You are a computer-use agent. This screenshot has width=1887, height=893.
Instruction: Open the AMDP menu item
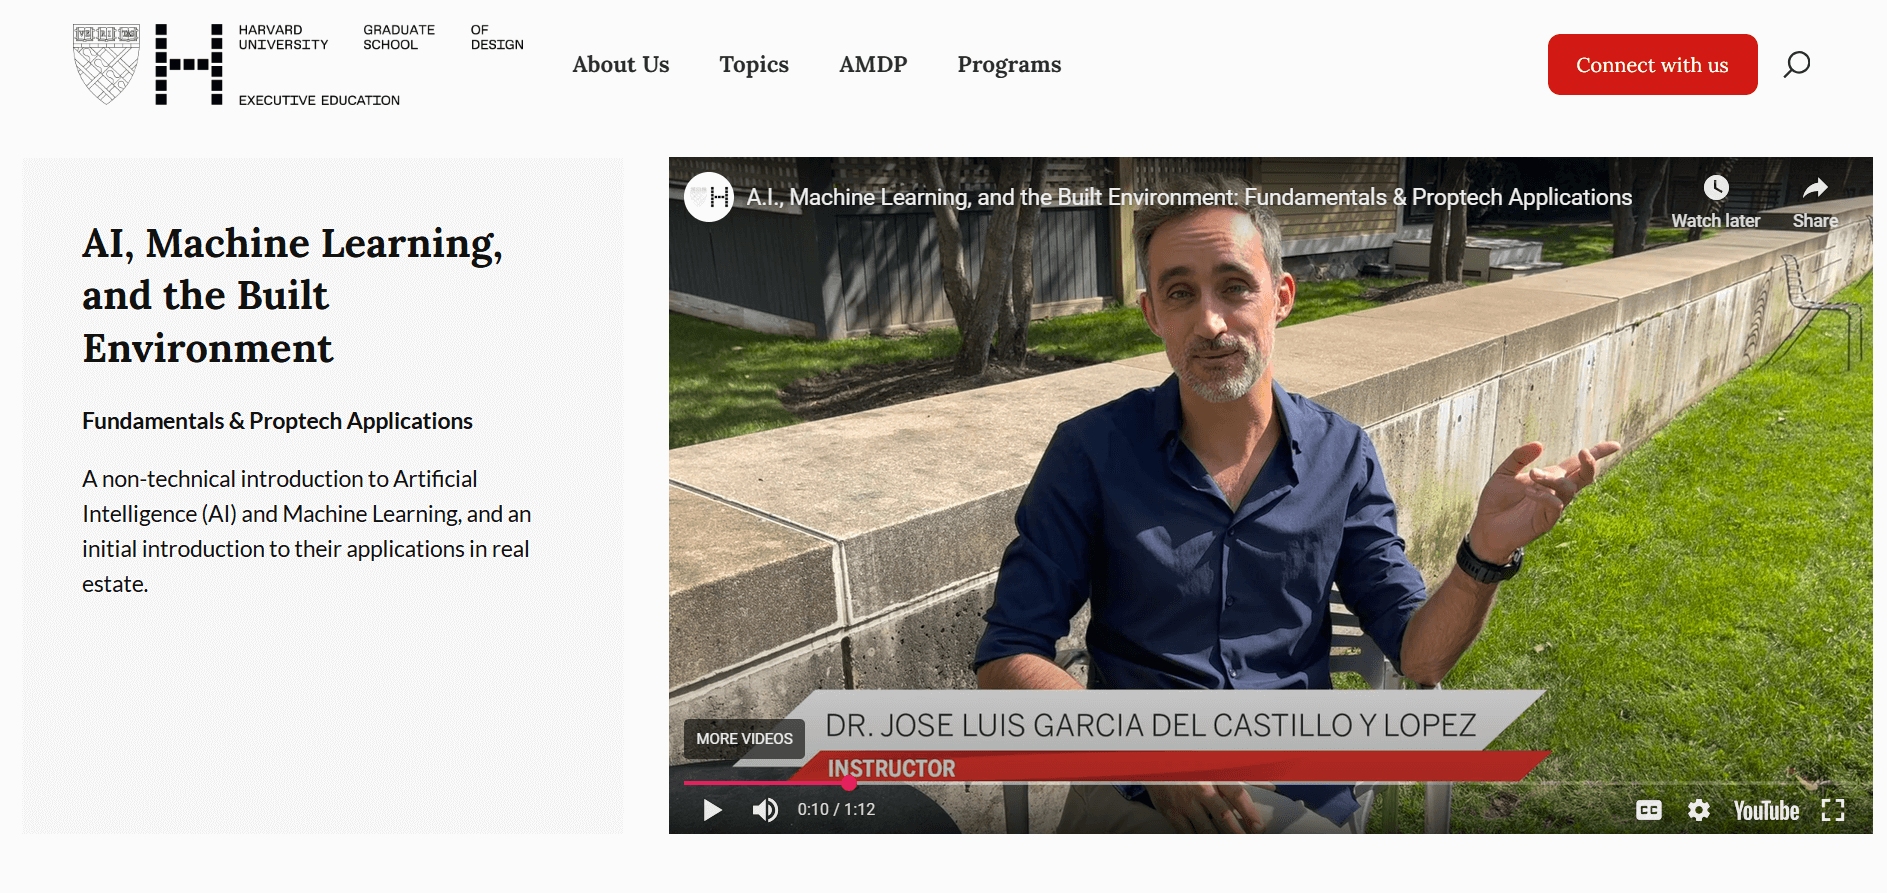873,65
